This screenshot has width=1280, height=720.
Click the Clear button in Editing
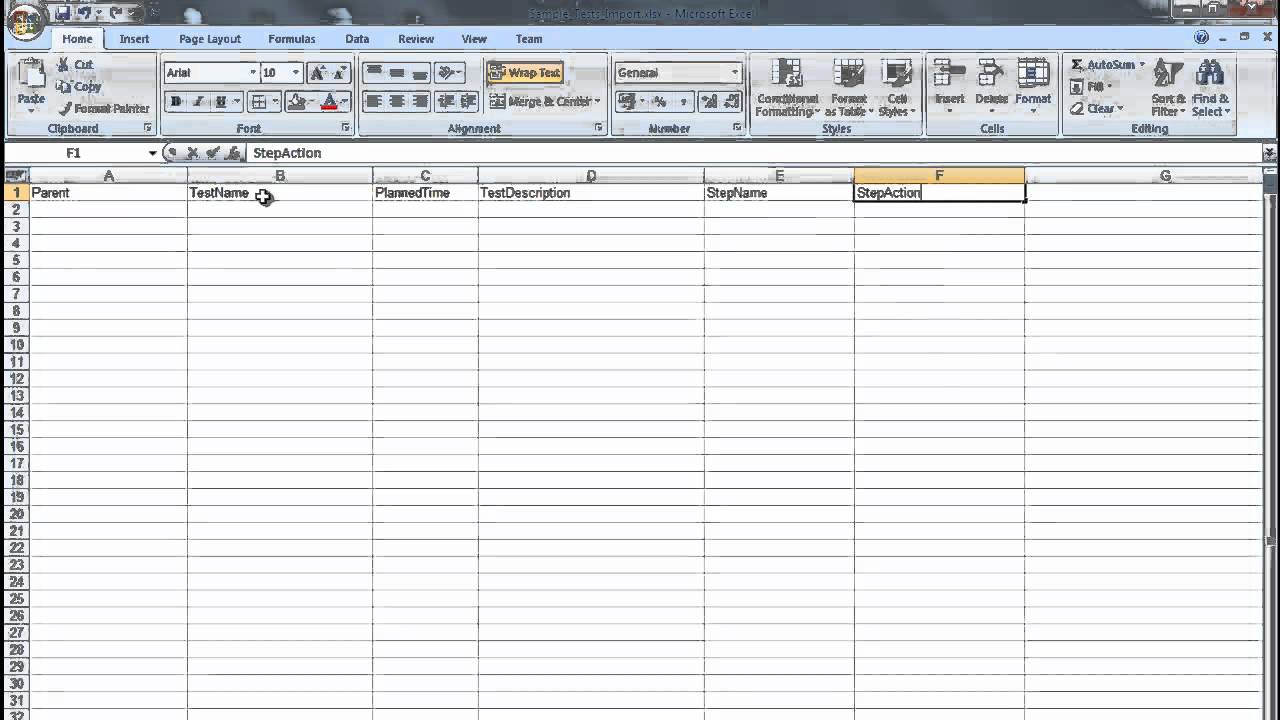(x=1097, y=108)
